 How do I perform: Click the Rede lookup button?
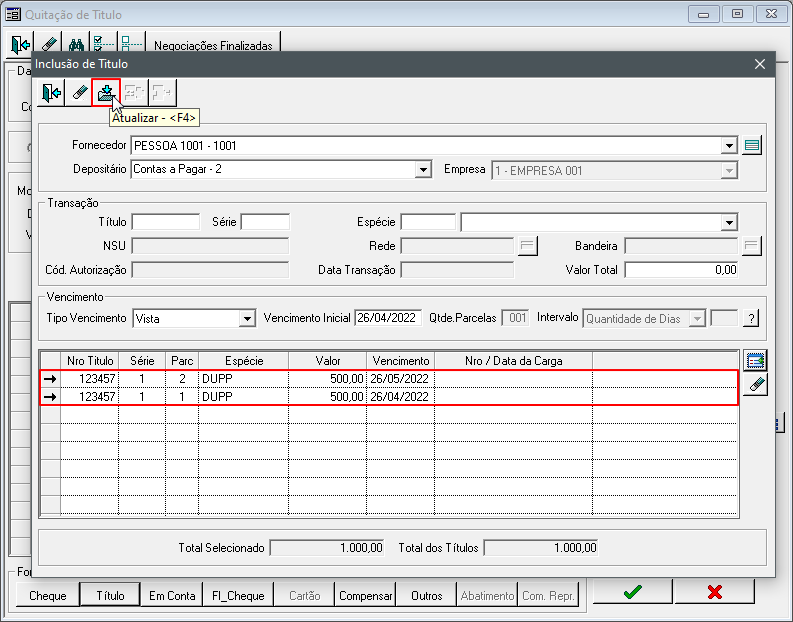527,246
